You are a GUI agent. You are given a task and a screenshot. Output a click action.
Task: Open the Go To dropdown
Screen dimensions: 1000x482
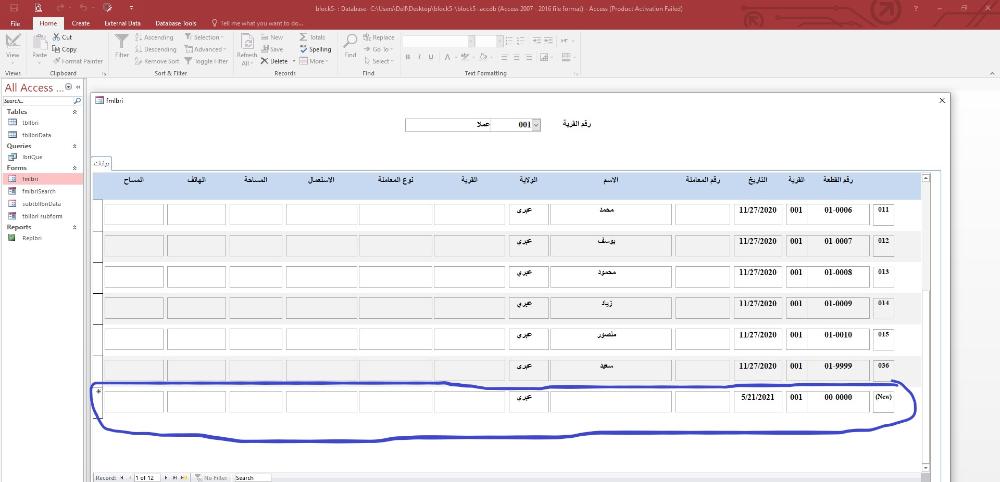[378, 49]
